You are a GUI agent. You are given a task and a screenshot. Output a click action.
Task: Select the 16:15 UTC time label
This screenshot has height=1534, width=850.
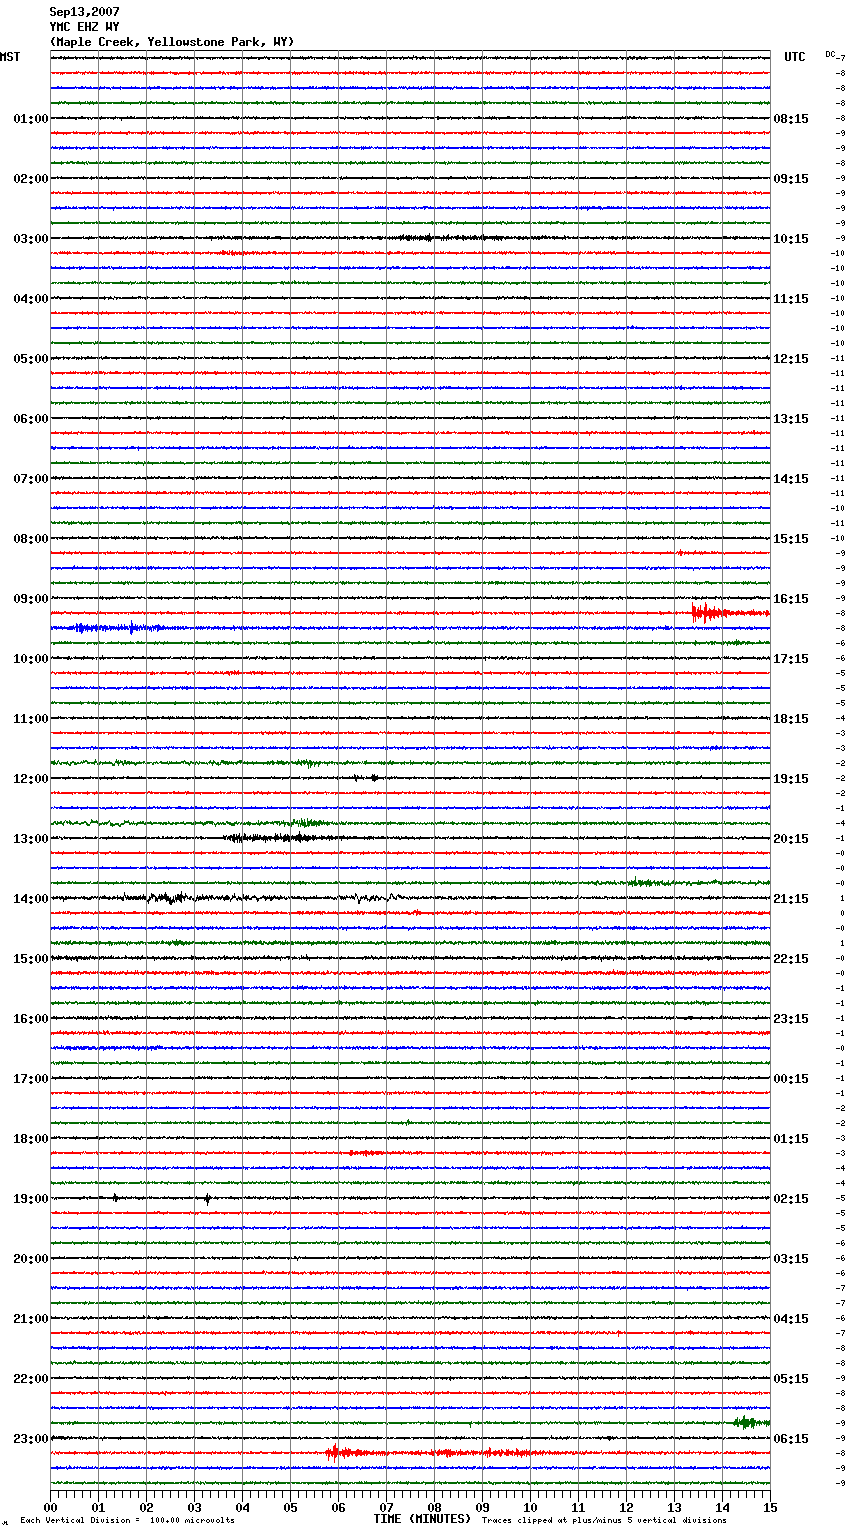(x=791, y=599)
